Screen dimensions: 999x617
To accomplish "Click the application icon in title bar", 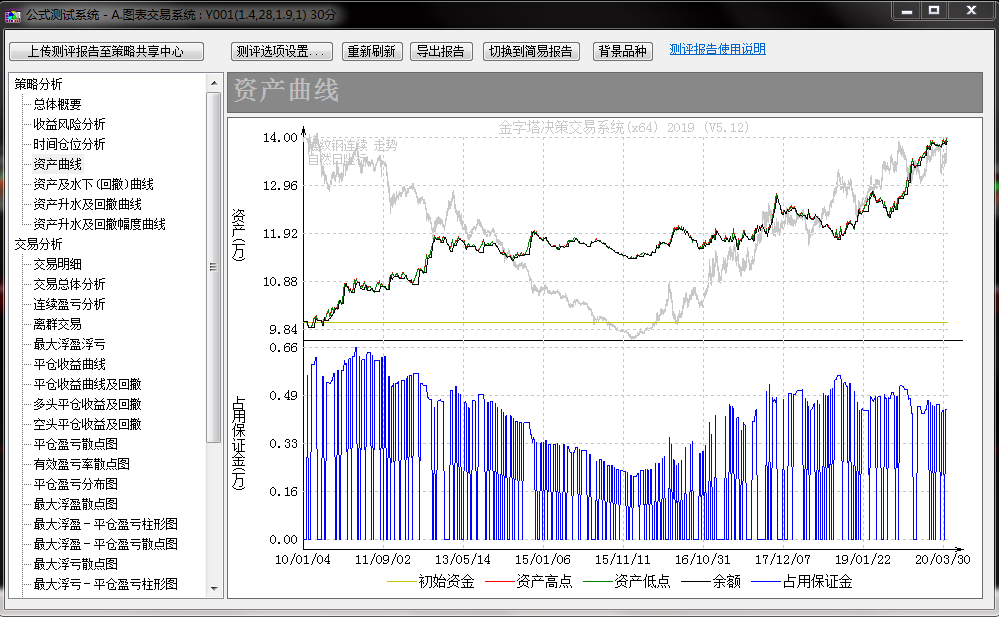I will pos(13,14).
